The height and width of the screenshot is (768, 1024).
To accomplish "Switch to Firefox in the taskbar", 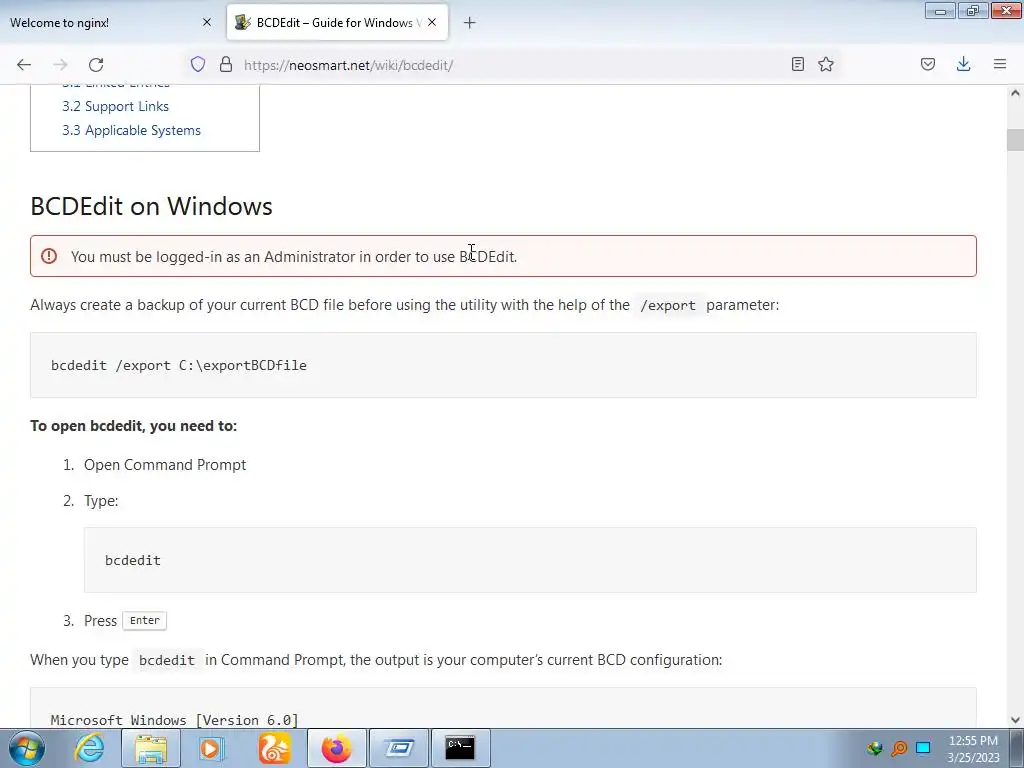I will click(336, 748).
